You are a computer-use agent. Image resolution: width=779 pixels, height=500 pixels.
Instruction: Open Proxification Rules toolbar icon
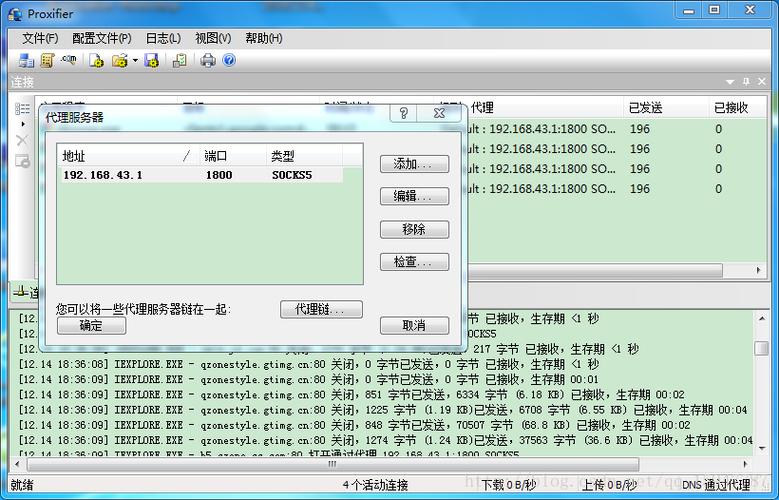click(47, 61)
